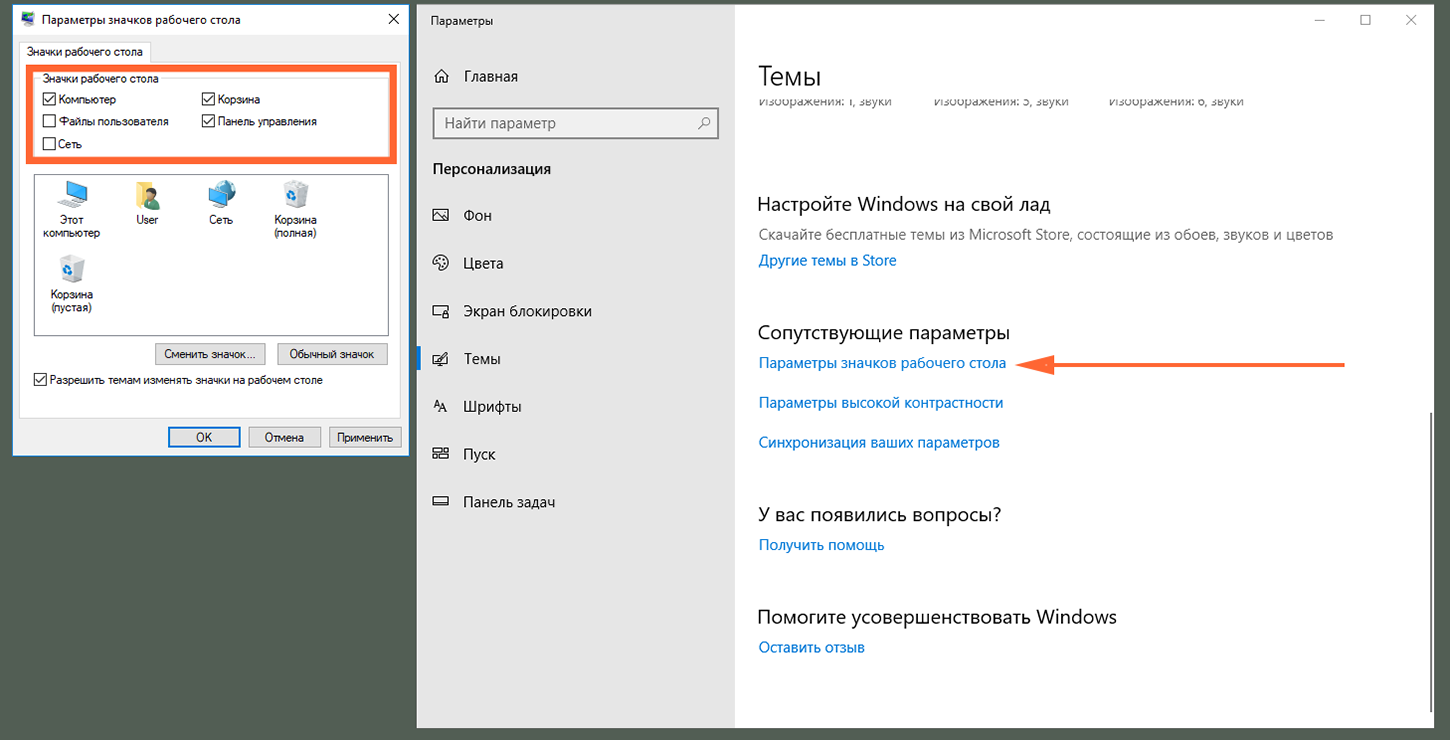
Task: Open Синхронизация ваших параметров link
Action: pos(878,442)
